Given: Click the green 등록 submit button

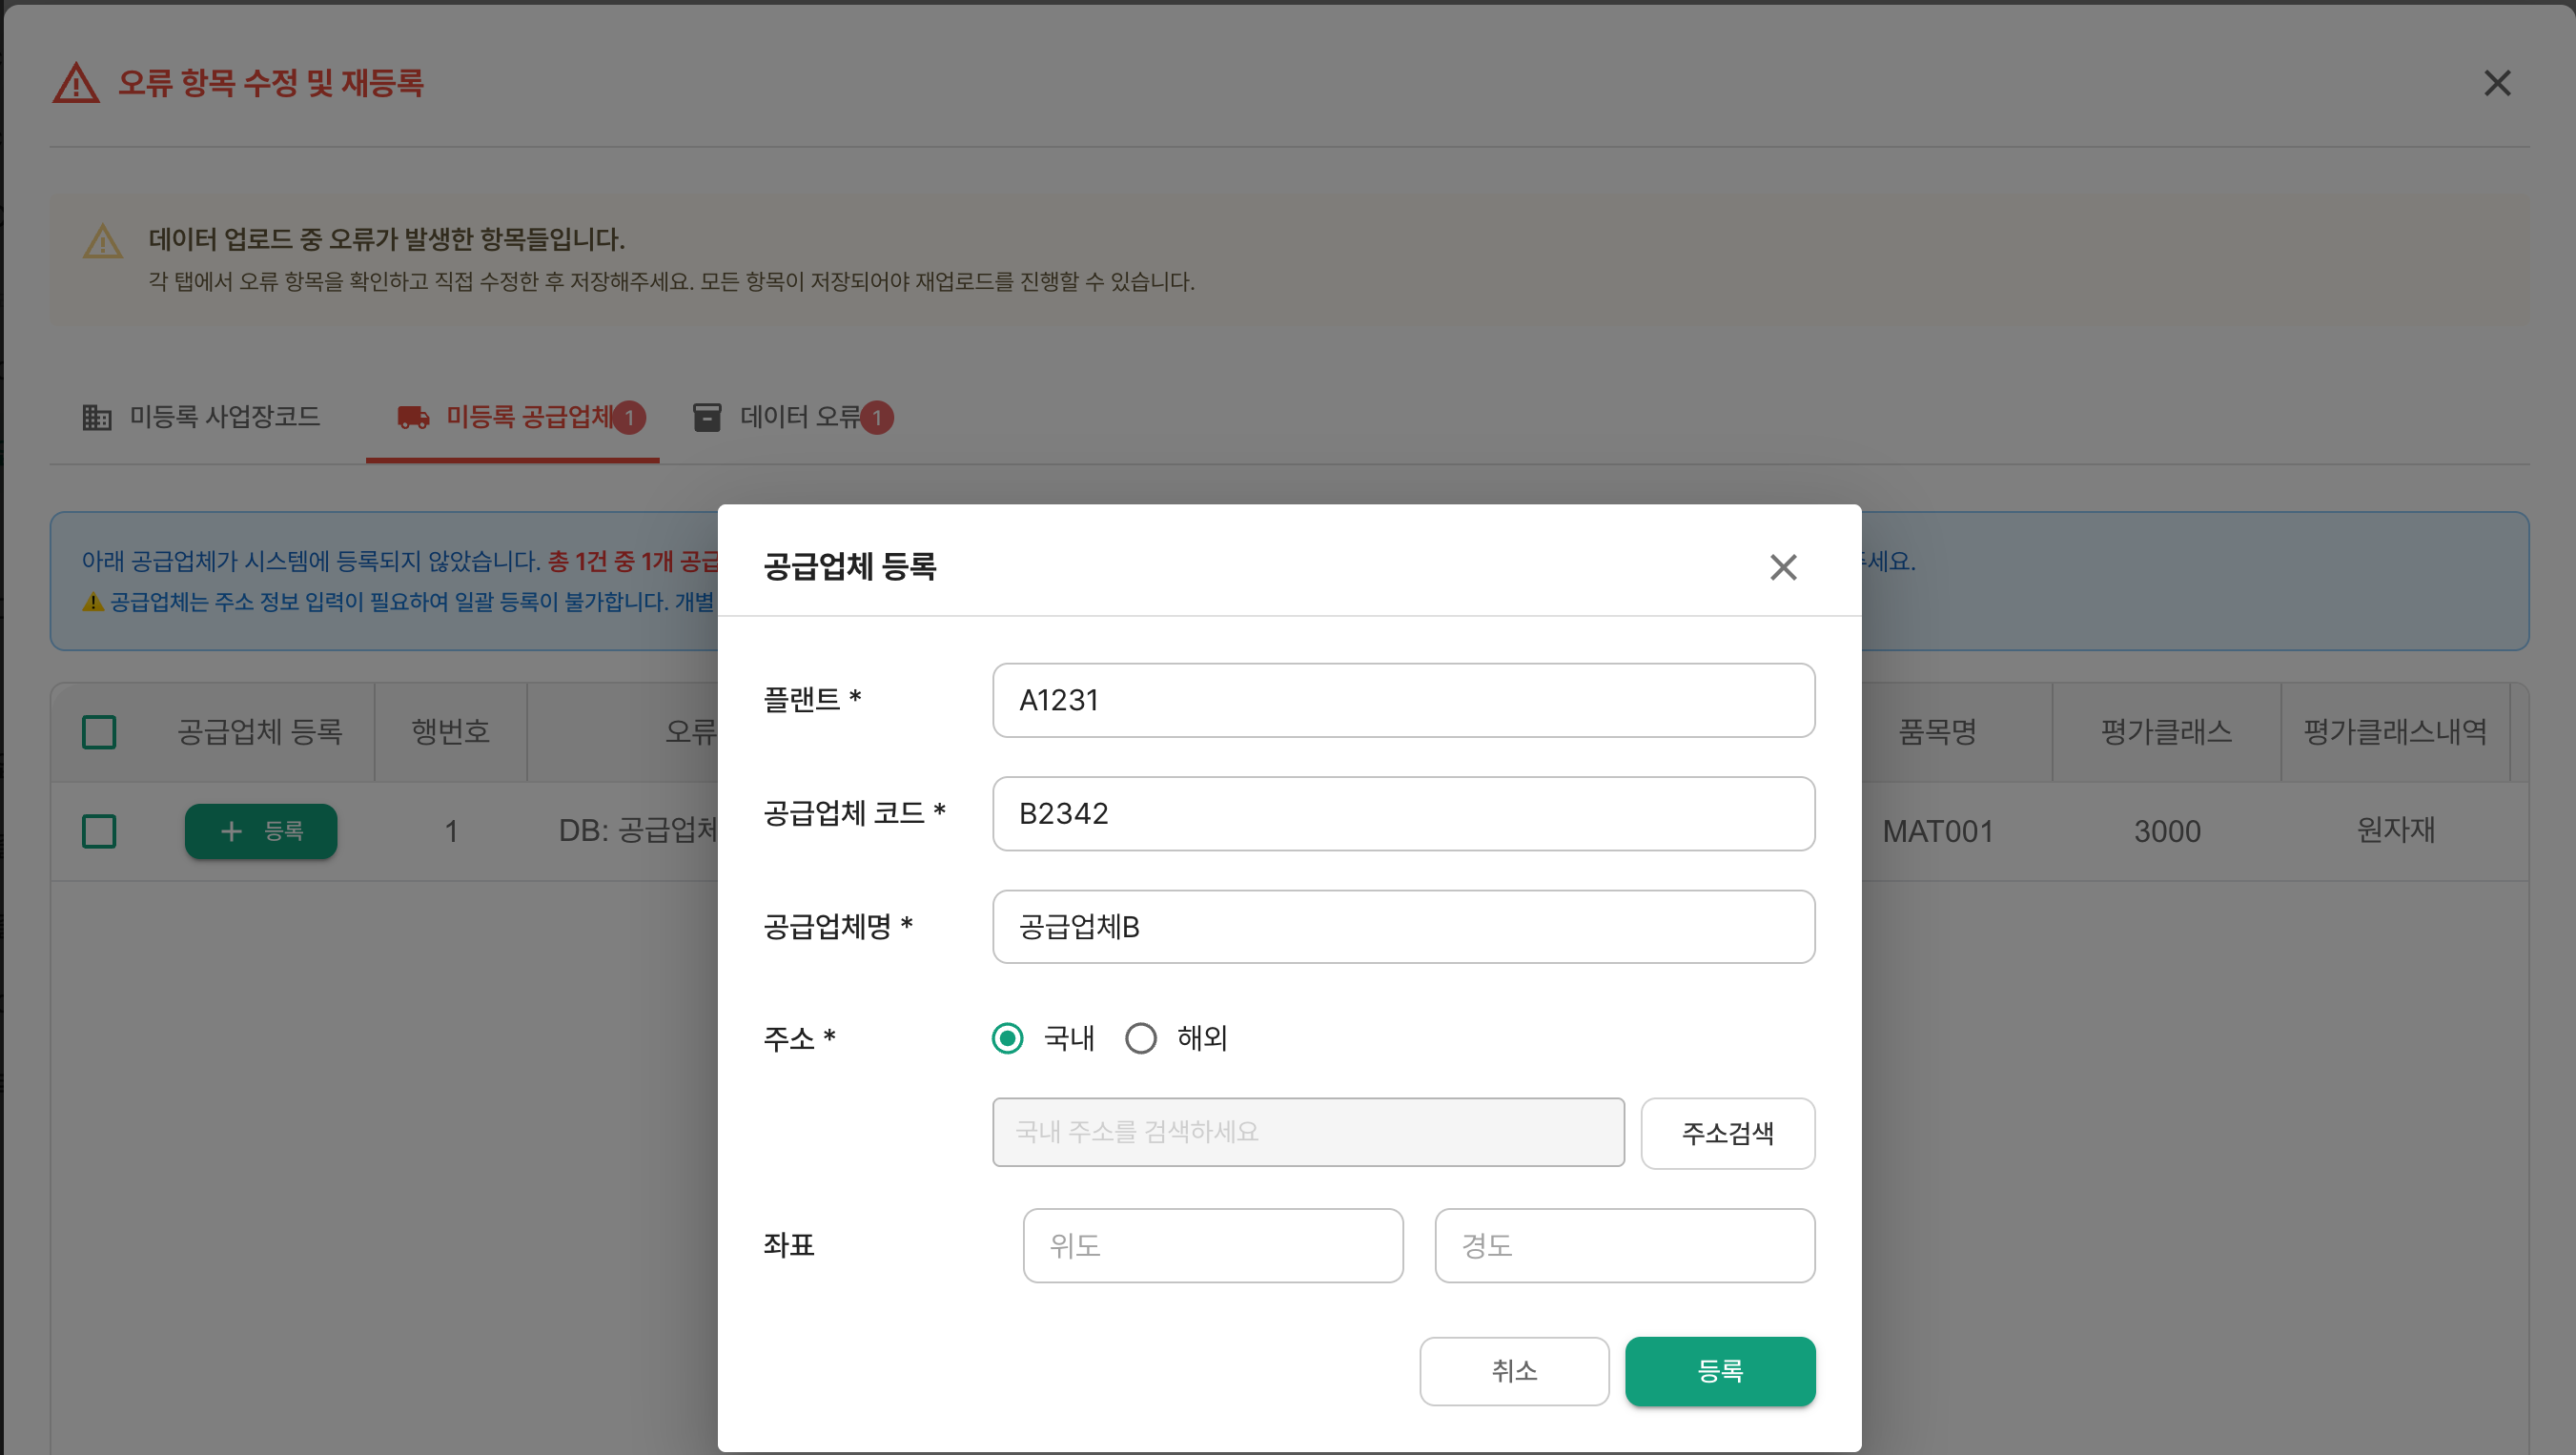Looking at the screenshot, I should tap(1719, 1371).
